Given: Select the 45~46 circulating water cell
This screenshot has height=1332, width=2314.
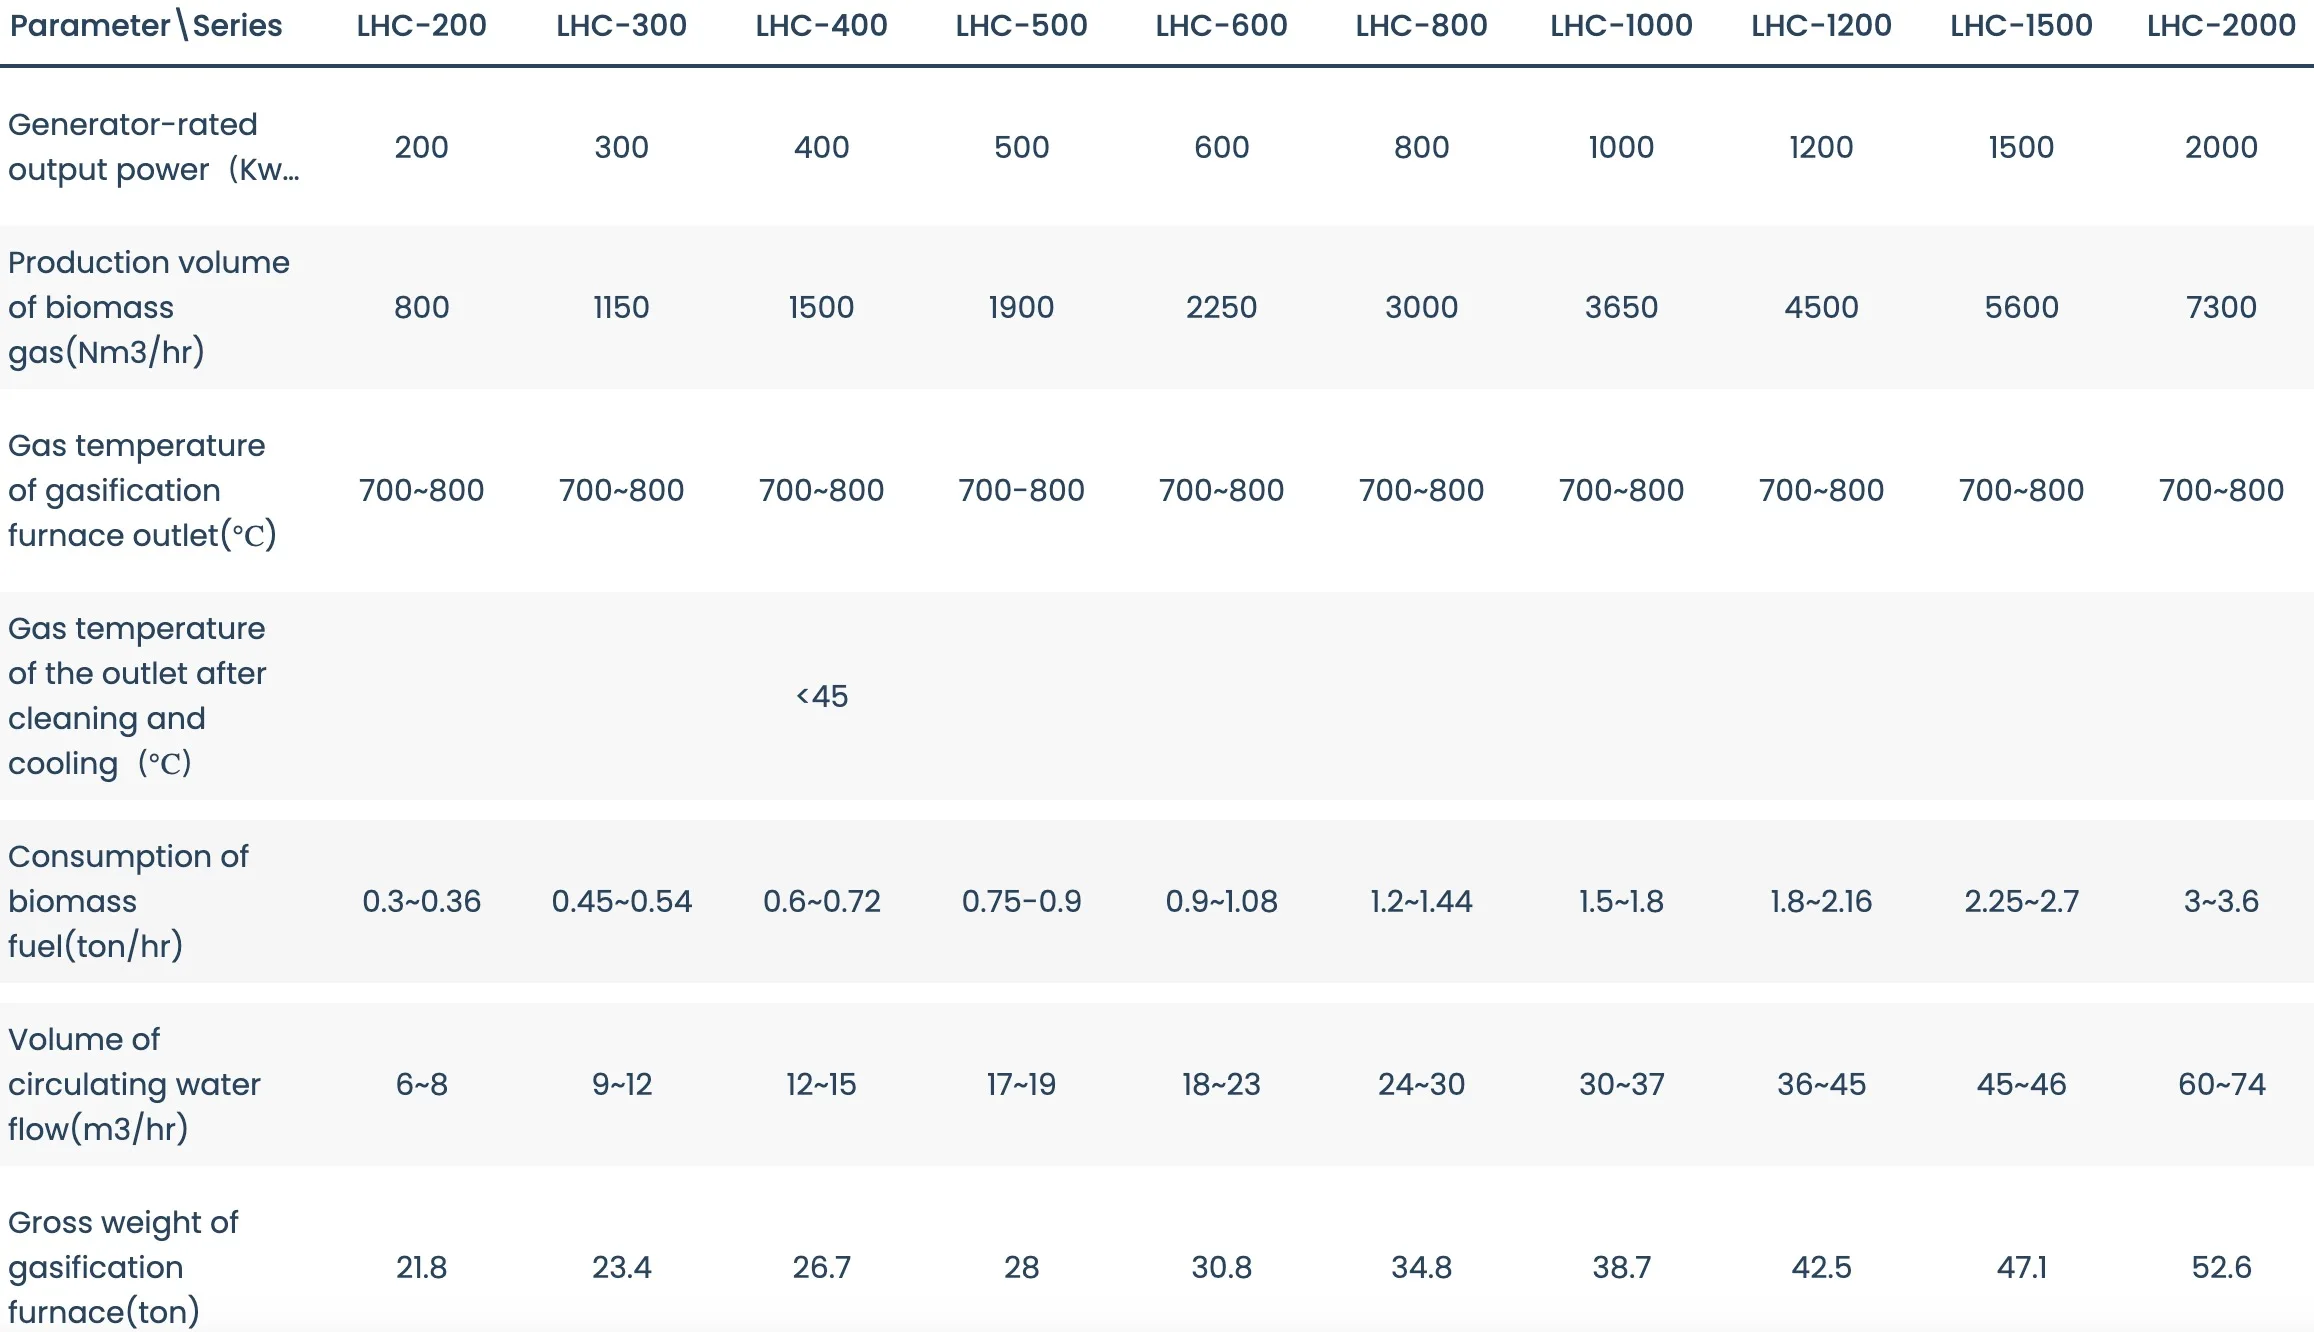Looking at the screenshot, I should click(x=2021, y=1084).
